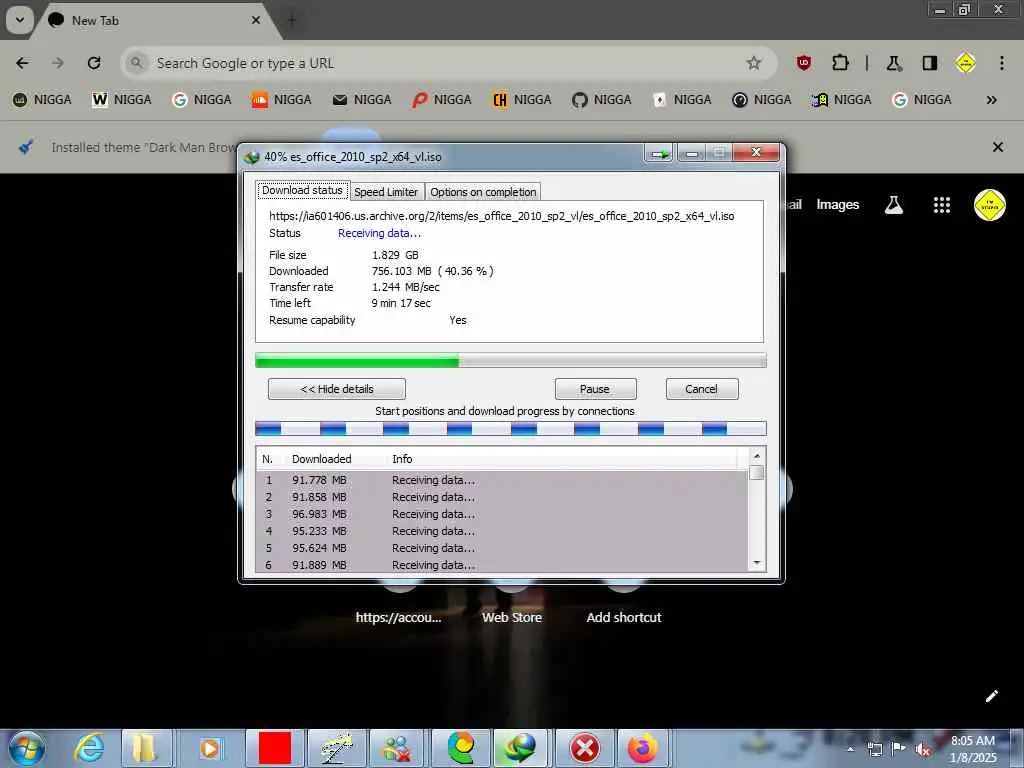Open the Web Store shortcut
The height and width of the screenshot is (768, 1024).
pyautogui.click(x=512, y=617)
